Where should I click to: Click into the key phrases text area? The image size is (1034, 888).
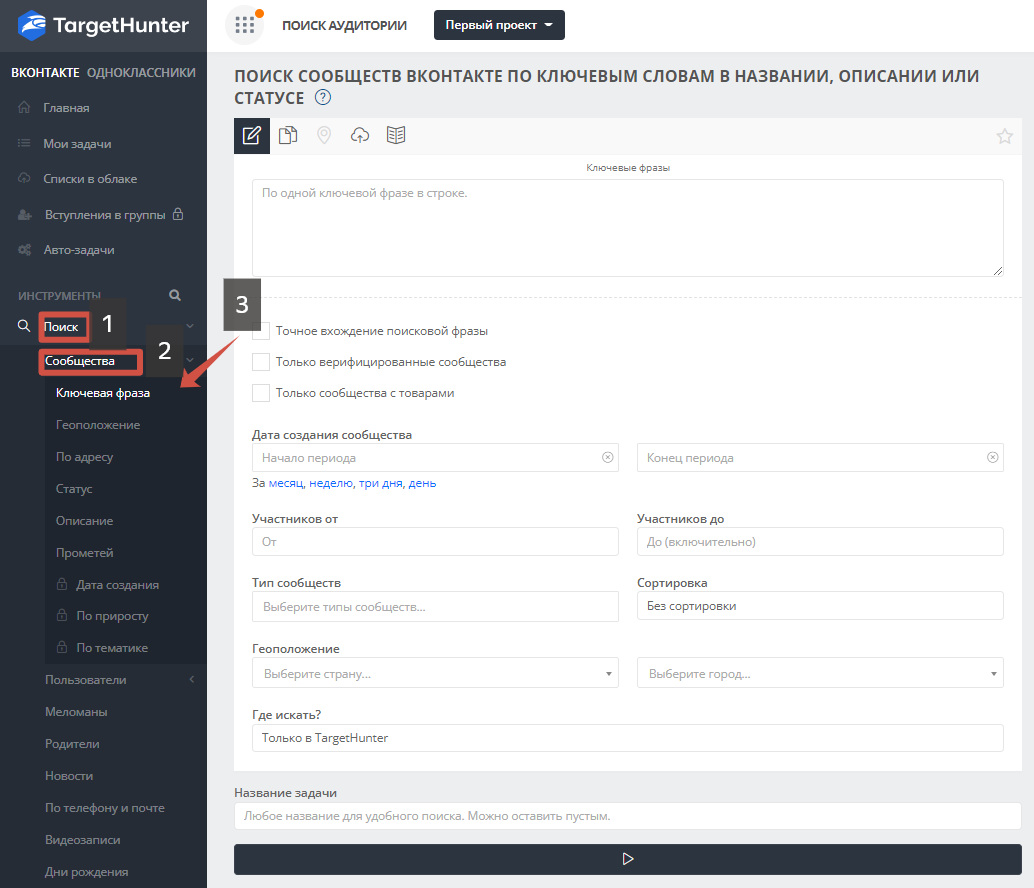point(627,228)
